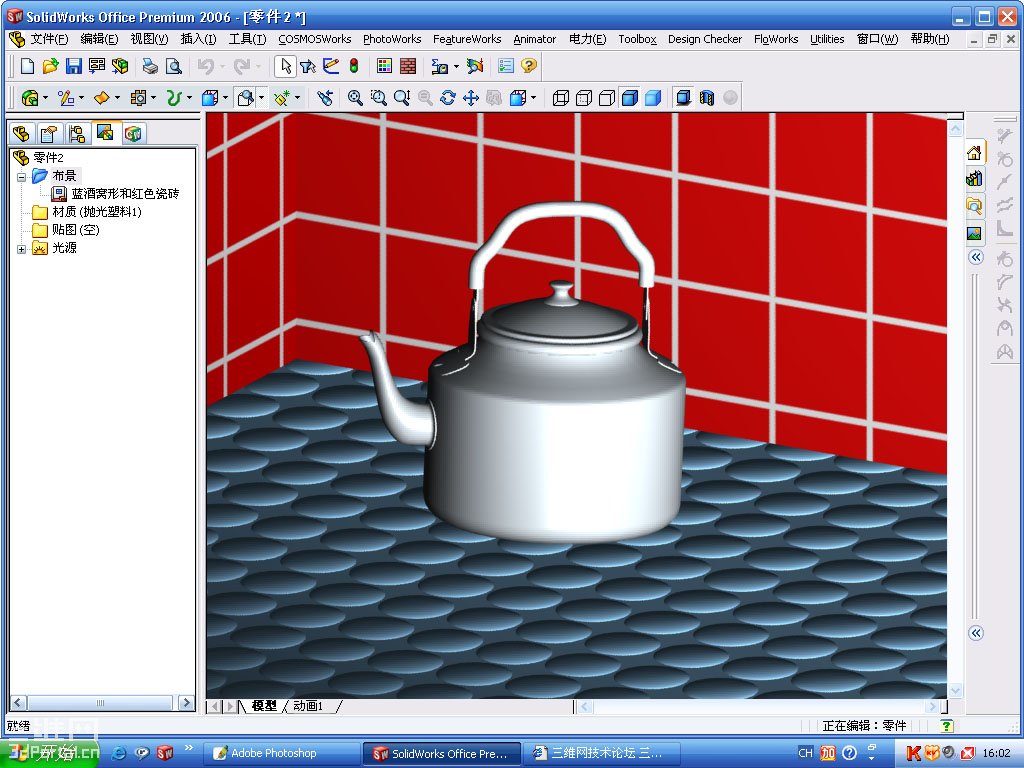Save the part with the floppy disk icon
This screenshot has width=1024, height=768.
click(x=73, y=66)
